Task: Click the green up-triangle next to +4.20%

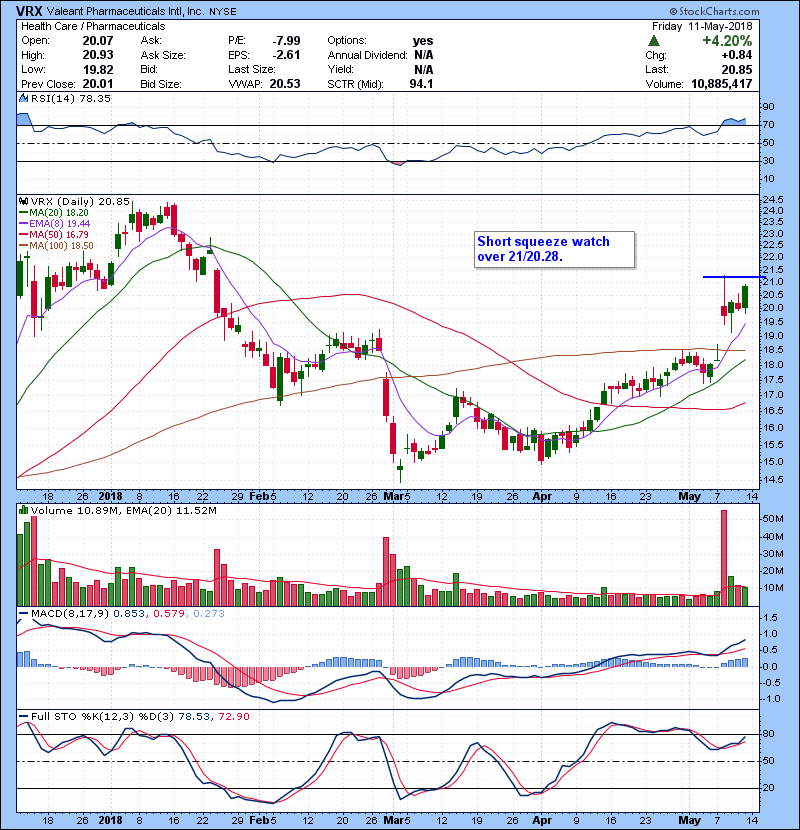Action: [654, 41]
